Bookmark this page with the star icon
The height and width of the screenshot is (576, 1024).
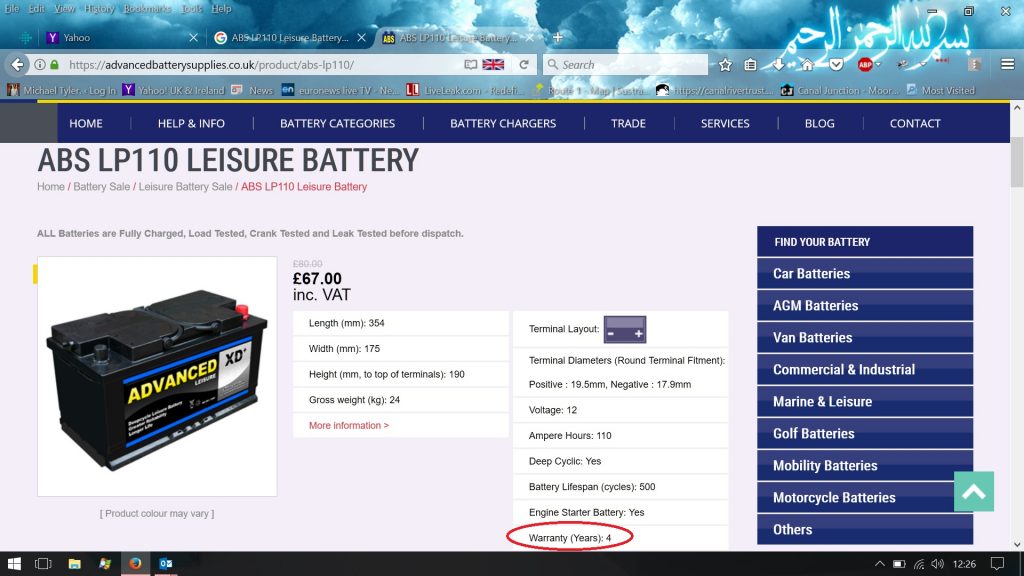725,65
